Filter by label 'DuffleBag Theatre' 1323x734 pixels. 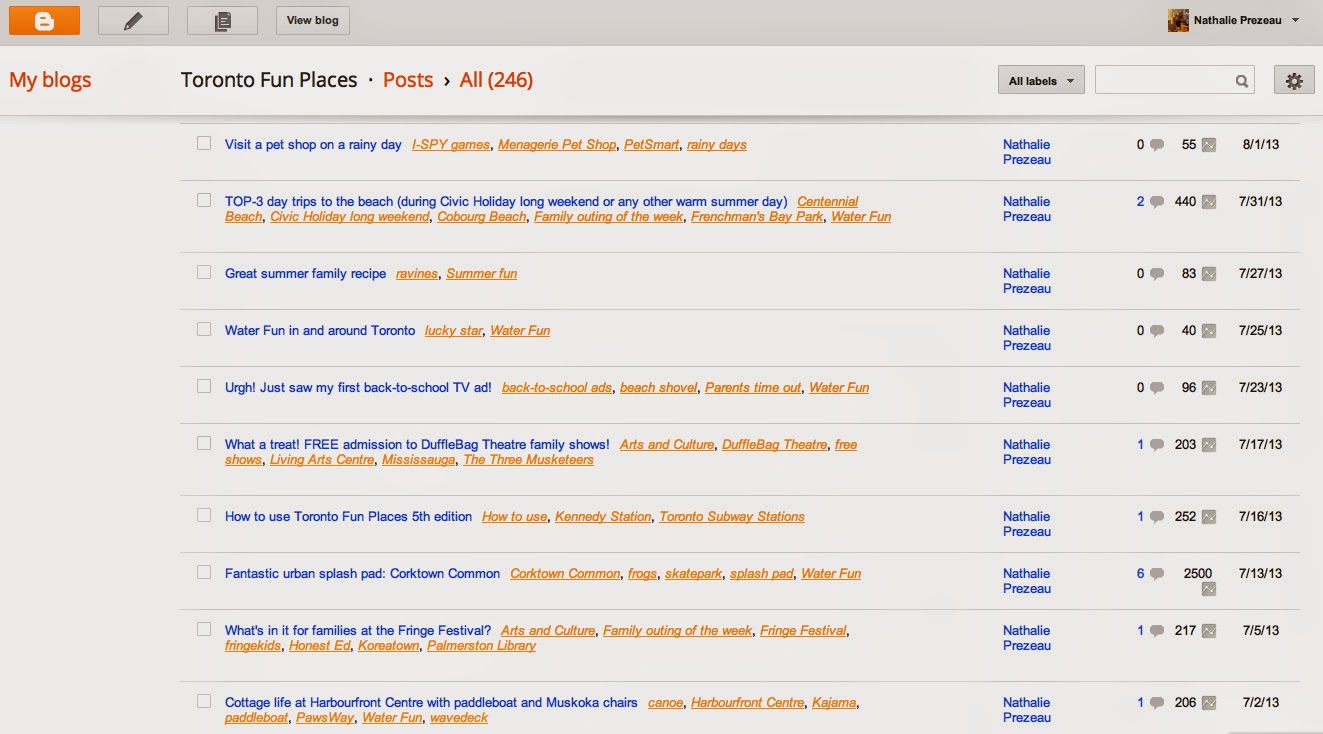click(775, 445)
